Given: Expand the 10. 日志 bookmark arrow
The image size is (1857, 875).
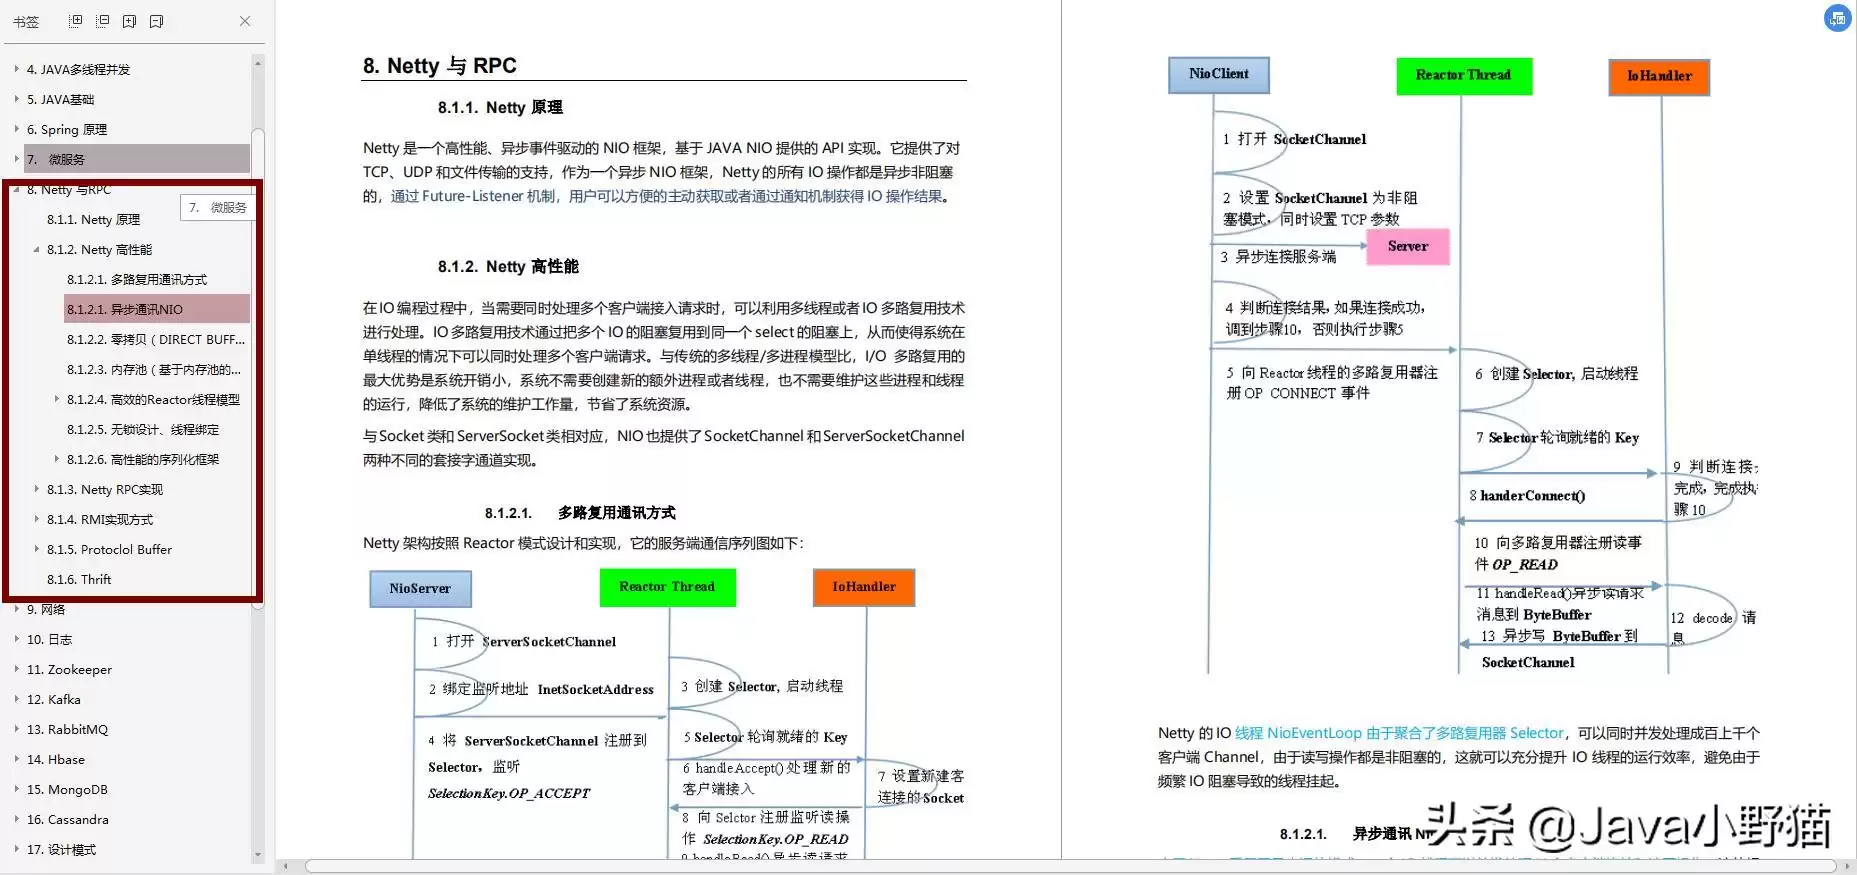Looking at the screenshot, I should (x=16, y=639).
